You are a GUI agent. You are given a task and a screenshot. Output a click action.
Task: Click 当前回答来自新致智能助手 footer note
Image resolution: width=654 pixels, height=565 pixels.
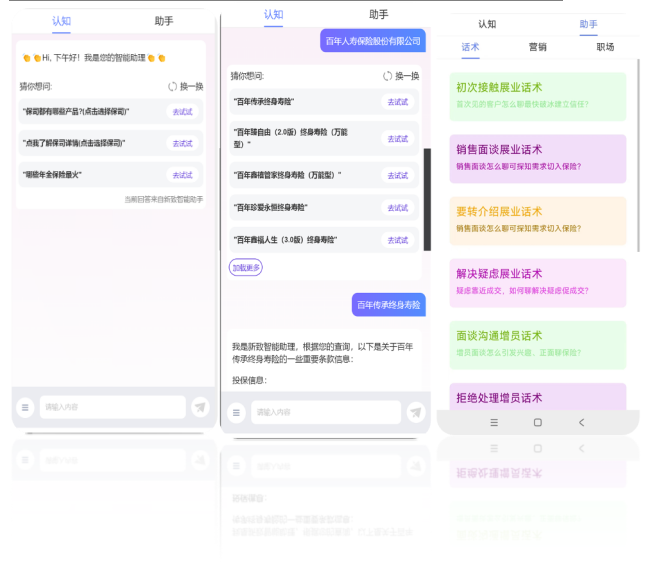pos(164,199)
